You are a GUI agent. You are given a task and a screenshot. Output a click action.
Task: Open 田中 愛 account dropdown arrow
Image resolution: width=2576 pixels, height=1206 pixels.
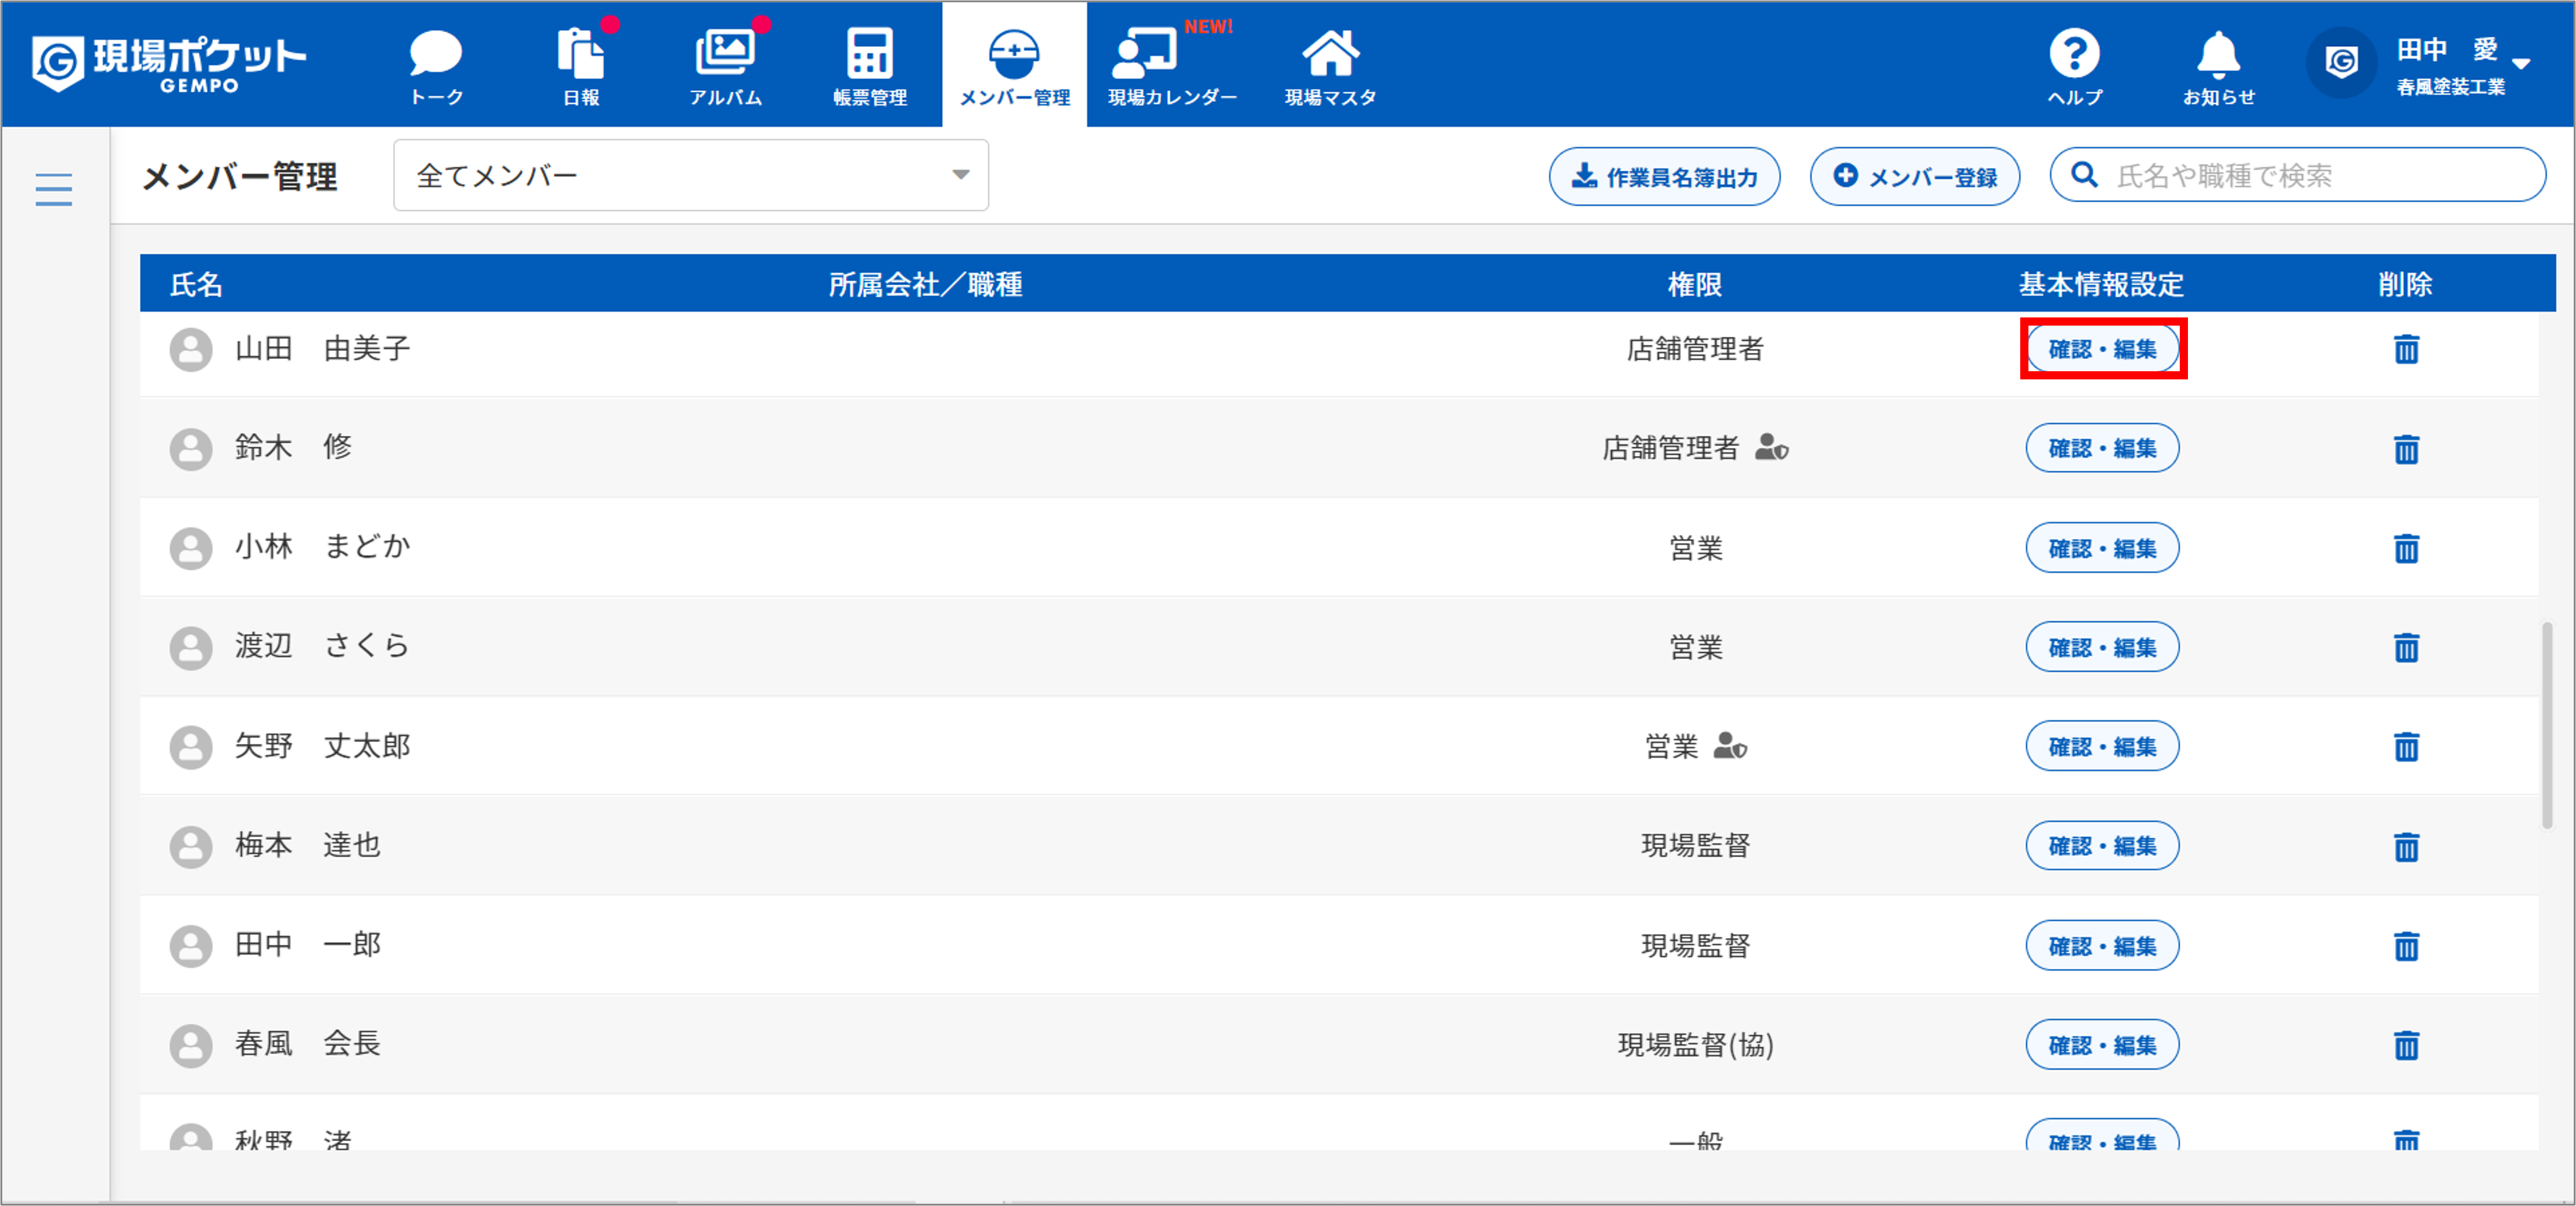(x=2521, y=64)
